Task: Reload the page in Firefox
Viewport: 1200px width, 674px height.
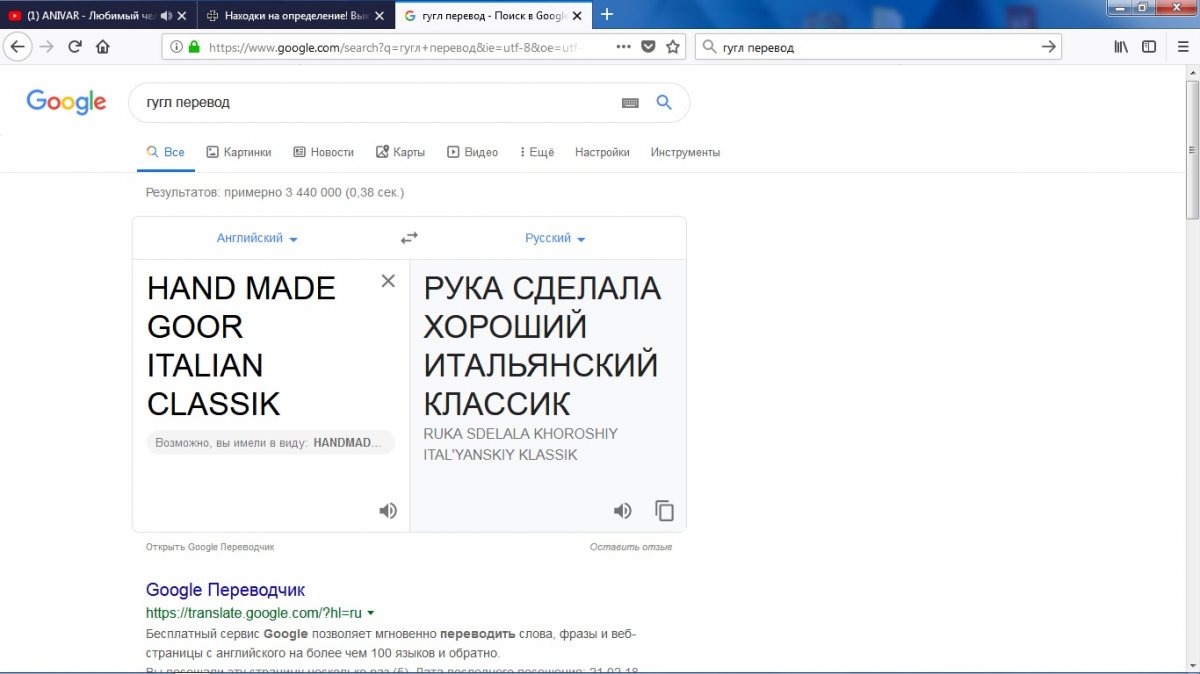Action: tap(75, 46)
